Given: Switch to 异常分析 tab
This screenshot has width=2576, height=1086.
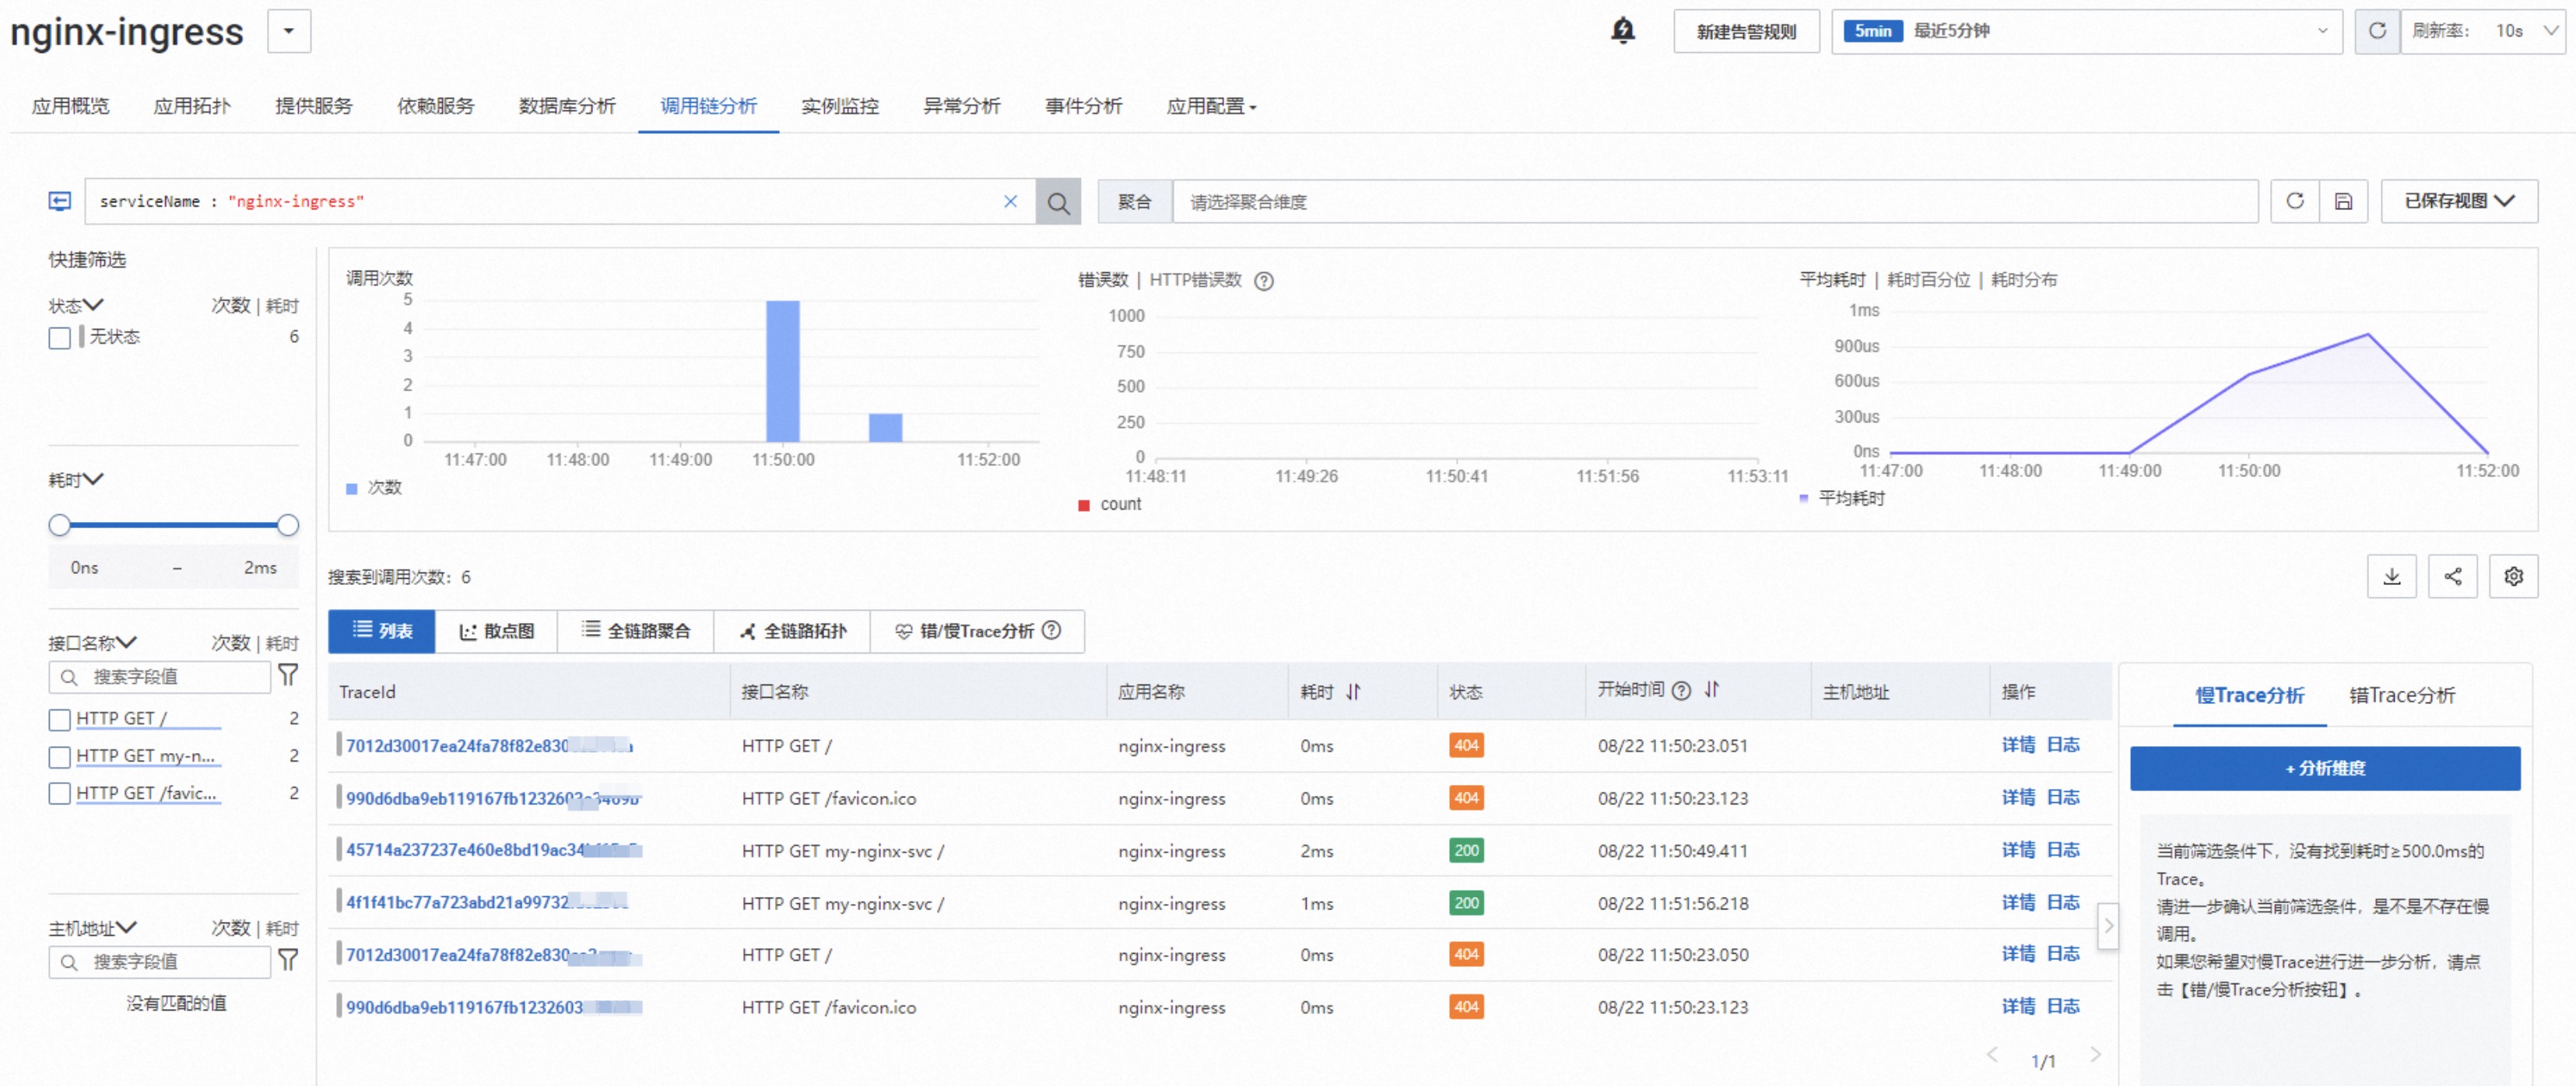Looking at the screenshot, I should [961, 106].
